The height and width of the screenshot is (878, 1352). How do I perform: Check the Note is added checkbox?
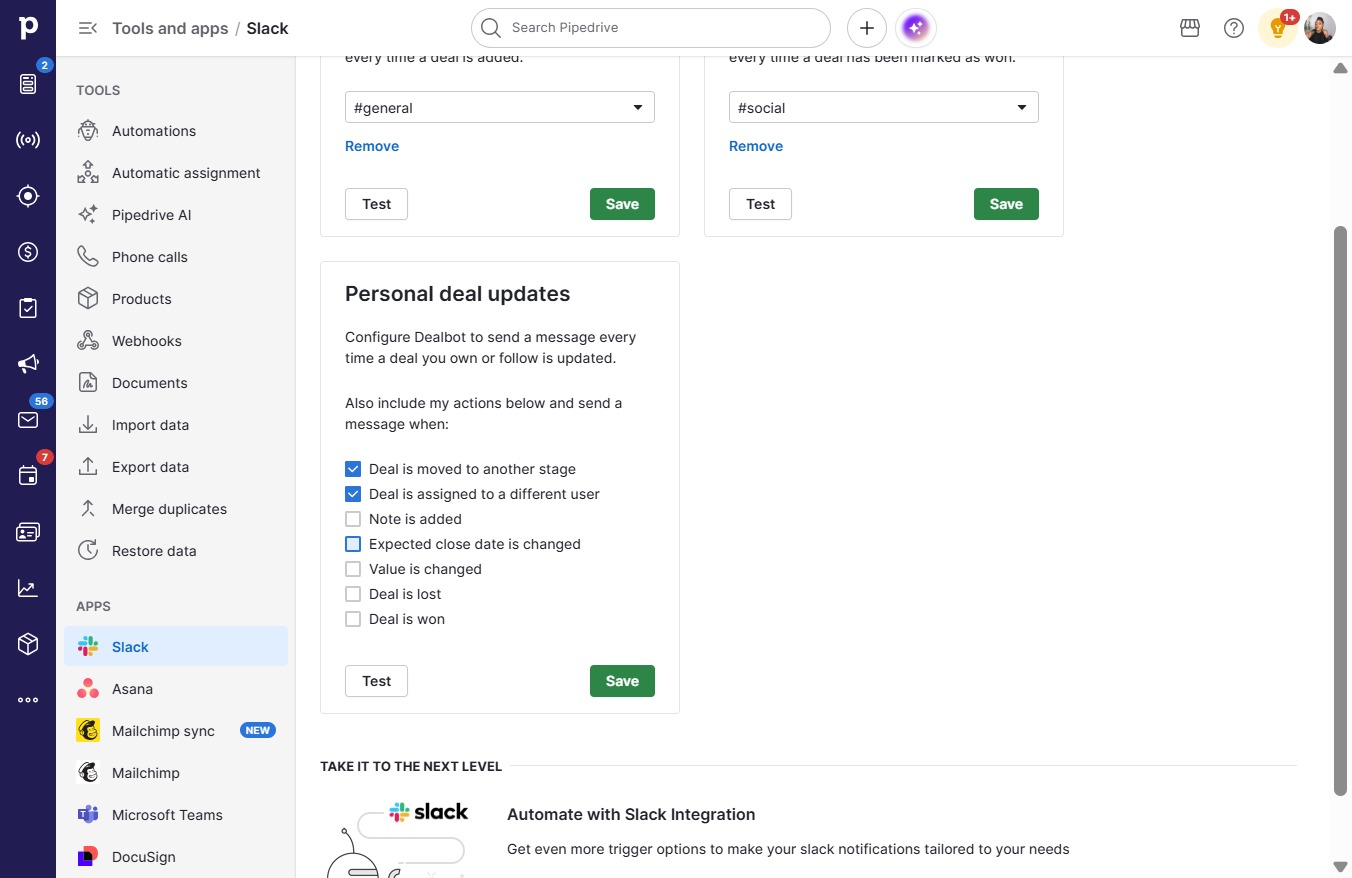(352, 519)
